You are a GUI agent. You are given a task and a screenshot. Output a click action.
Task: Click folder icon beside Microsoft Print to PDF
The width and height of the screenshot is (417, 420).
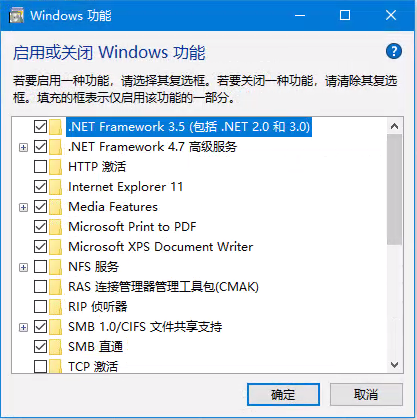coord(55,227)
